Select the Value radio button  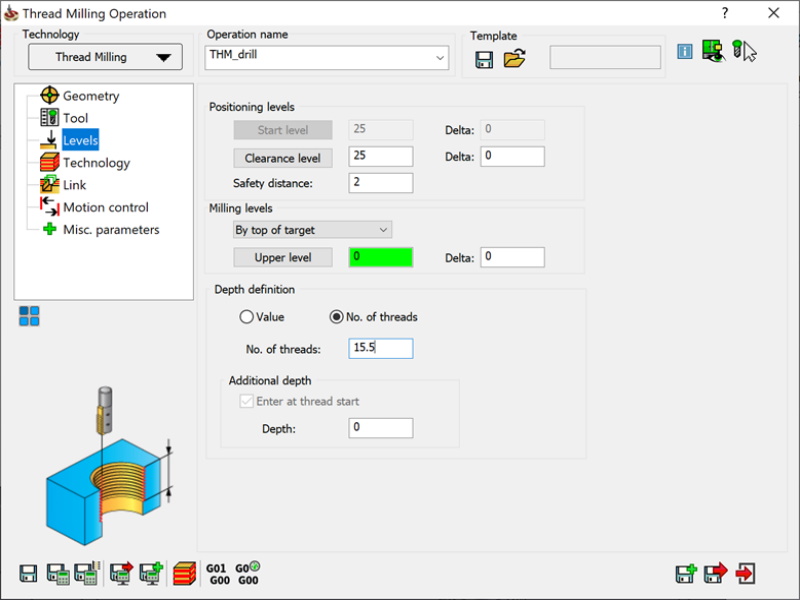click(247, 317)
